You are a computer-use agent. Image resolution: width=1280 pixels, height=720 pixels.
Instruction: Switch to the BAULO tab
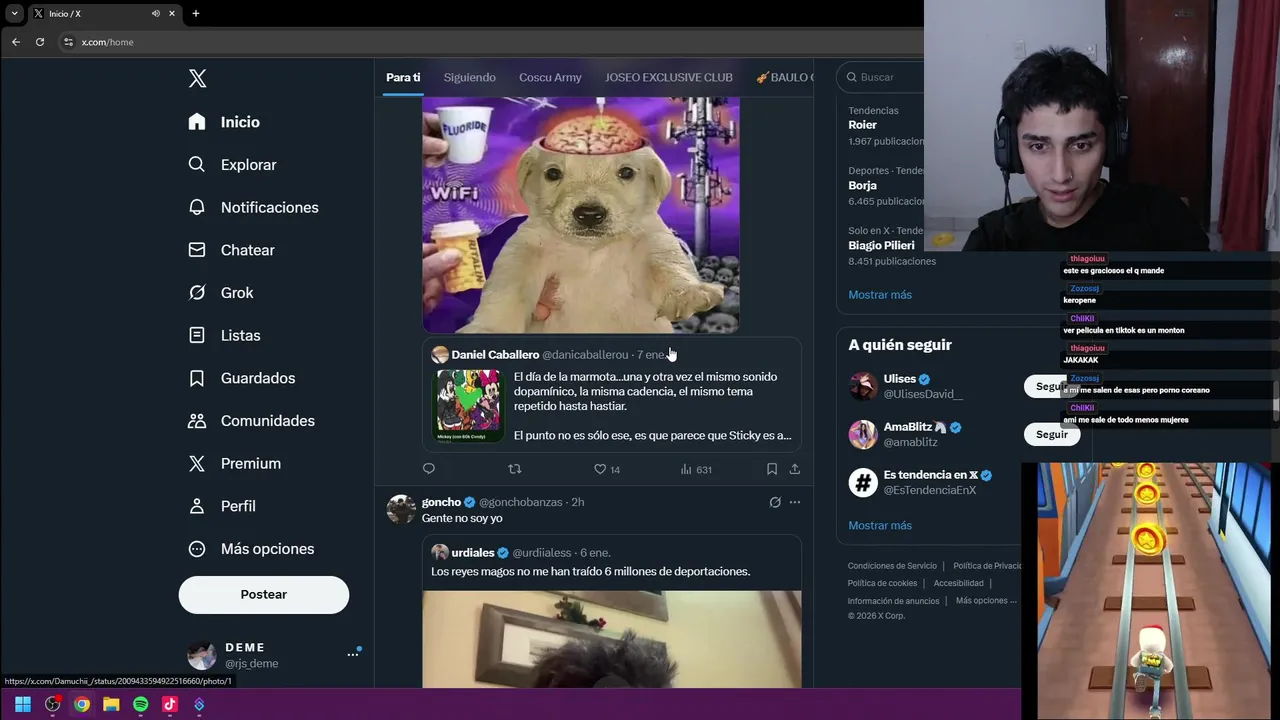pos(785,77)
